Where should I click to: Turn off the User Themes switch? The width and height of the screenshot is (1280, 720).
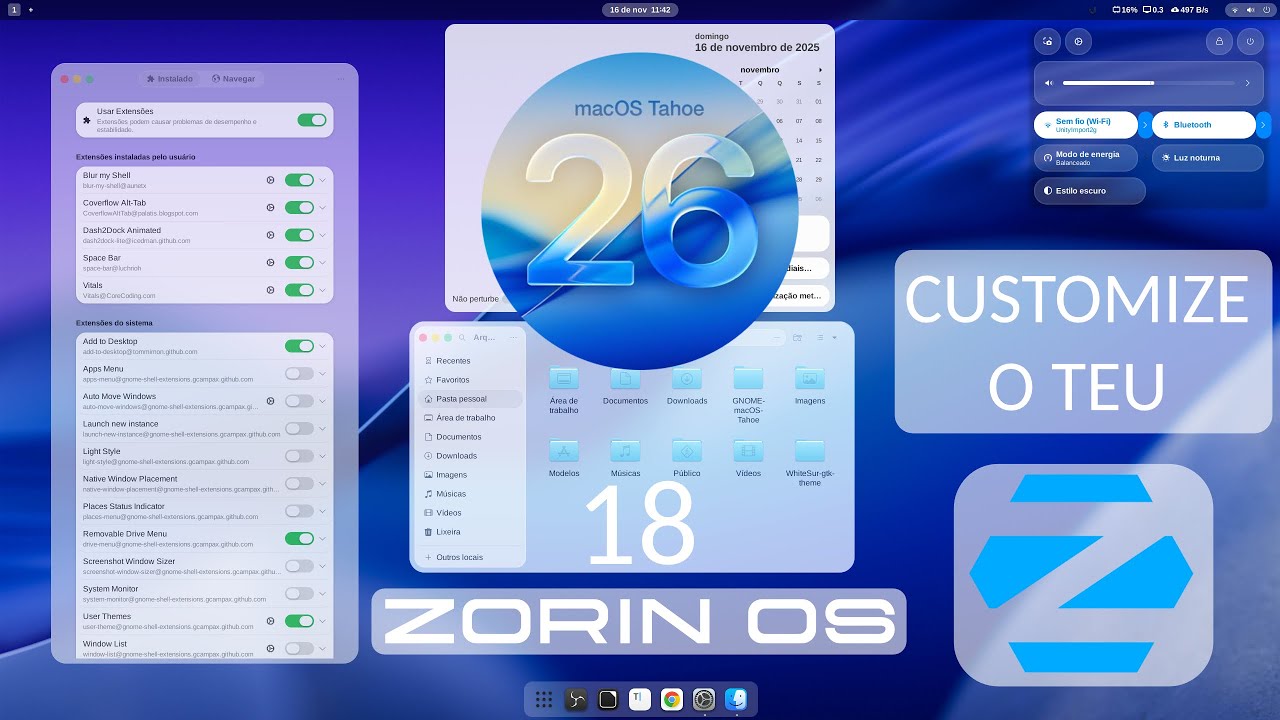click(x=299, y=621)
